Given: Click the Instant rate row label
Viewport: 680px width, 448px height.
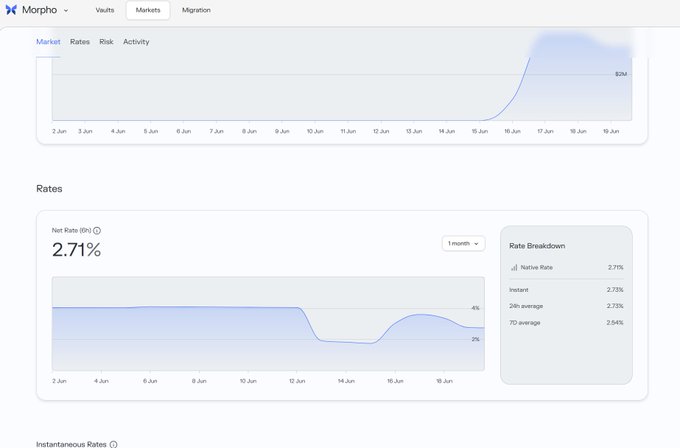Looking at the screenshot, I should pyautogui.click(x=519, y=290).
